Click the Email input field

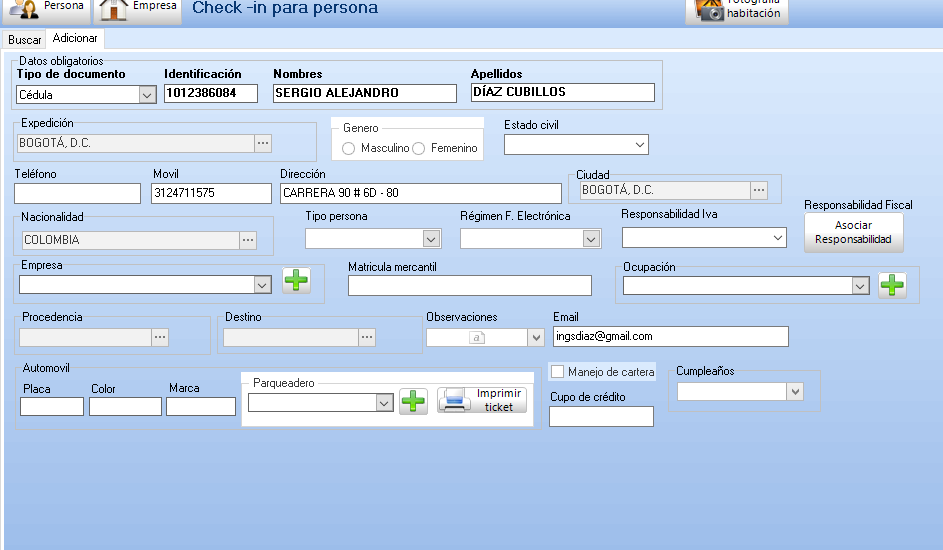[670, 337]
